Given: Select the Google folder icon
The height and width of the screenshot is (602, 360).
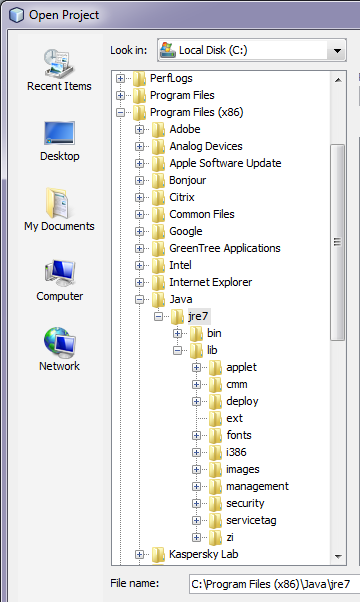Looking at the screenshot, I should tap(158, 232).
